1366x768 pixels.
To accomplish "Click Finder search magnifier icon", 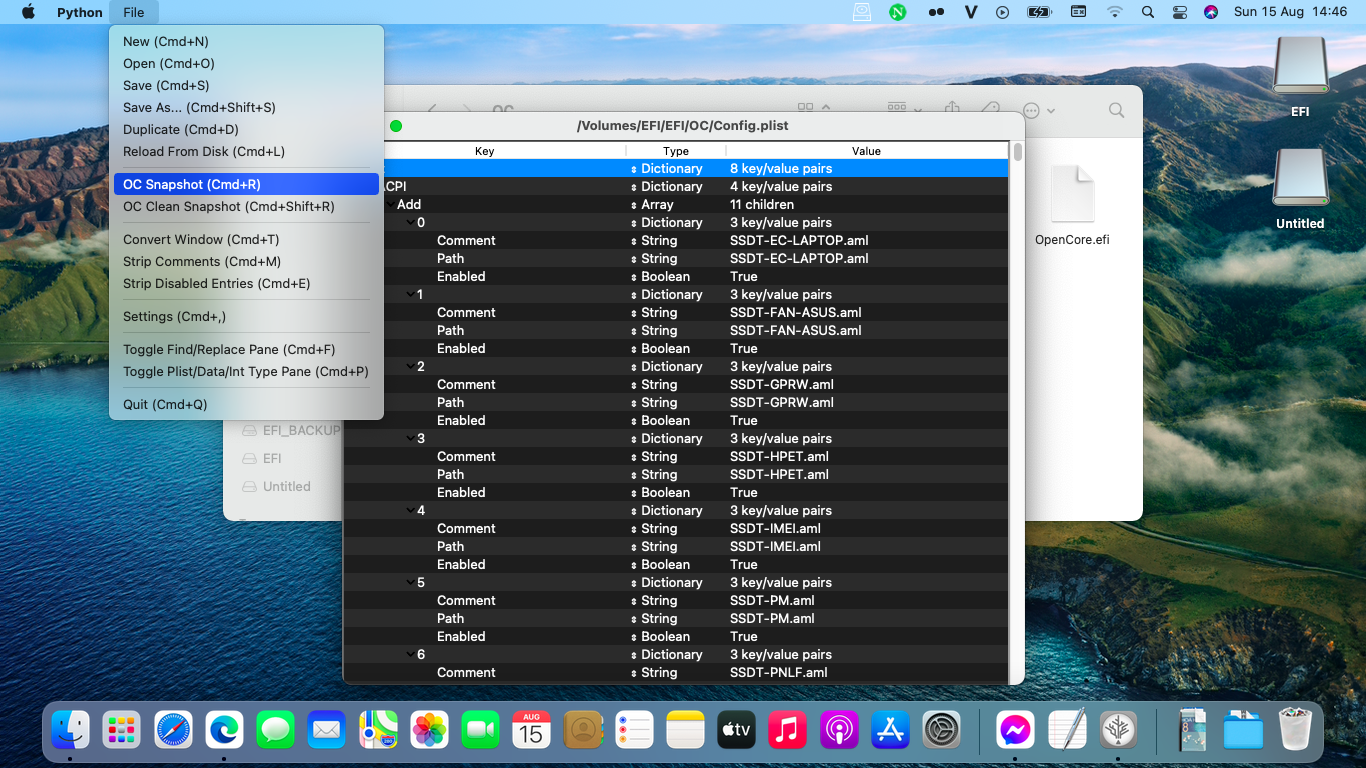I will (x=1117, y=110).
